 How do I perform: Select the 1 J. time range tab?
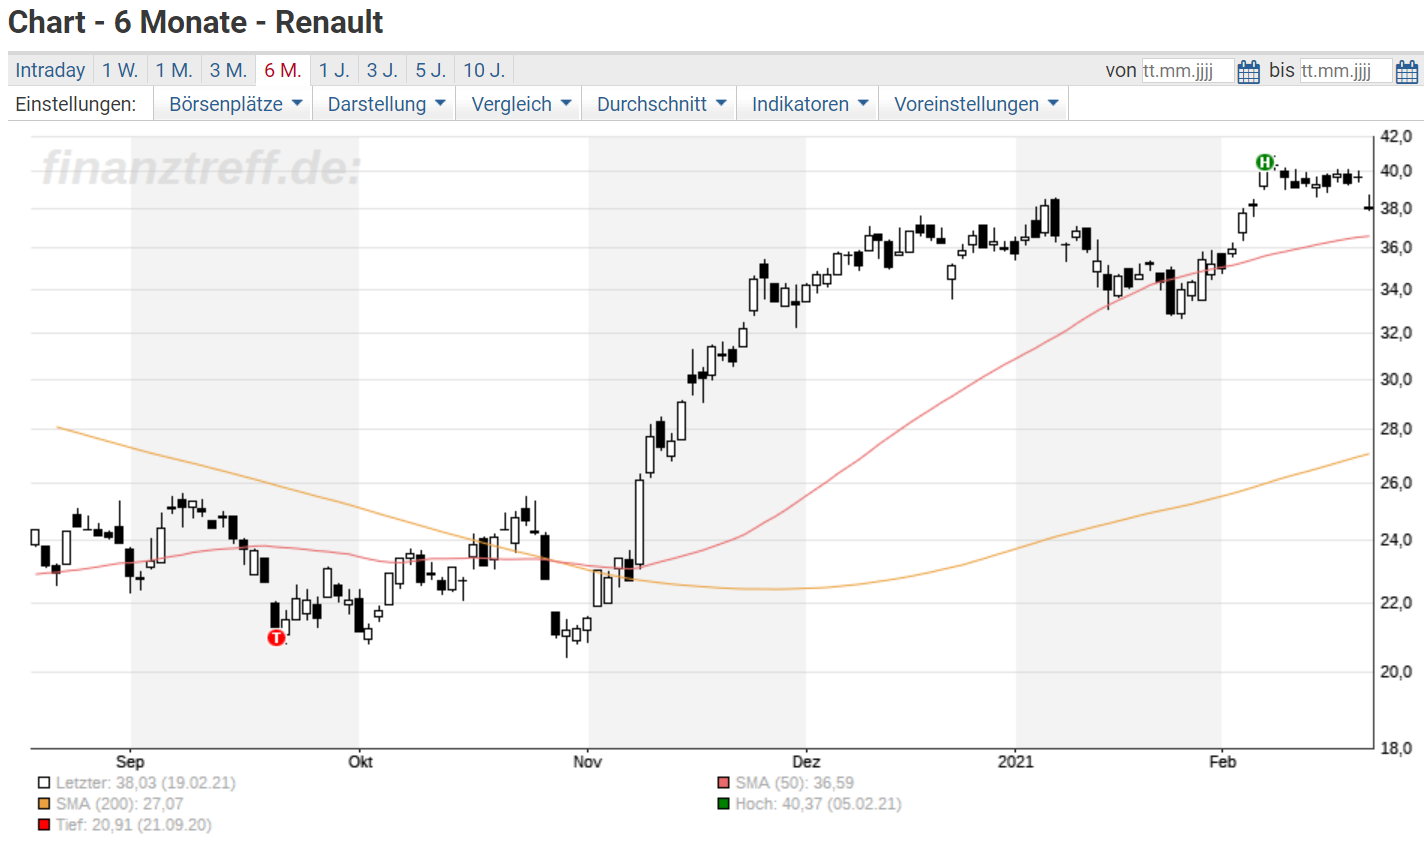click(334, 70)
